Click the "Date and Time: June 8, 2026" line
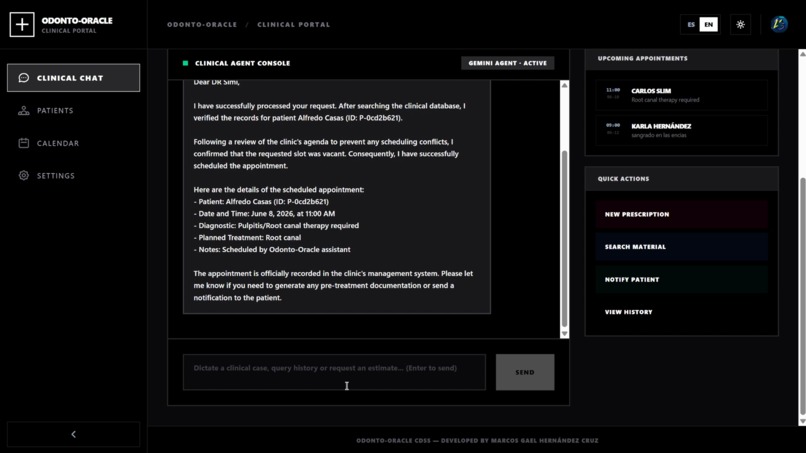Screen dimensions: 806x453 (264, 213)
